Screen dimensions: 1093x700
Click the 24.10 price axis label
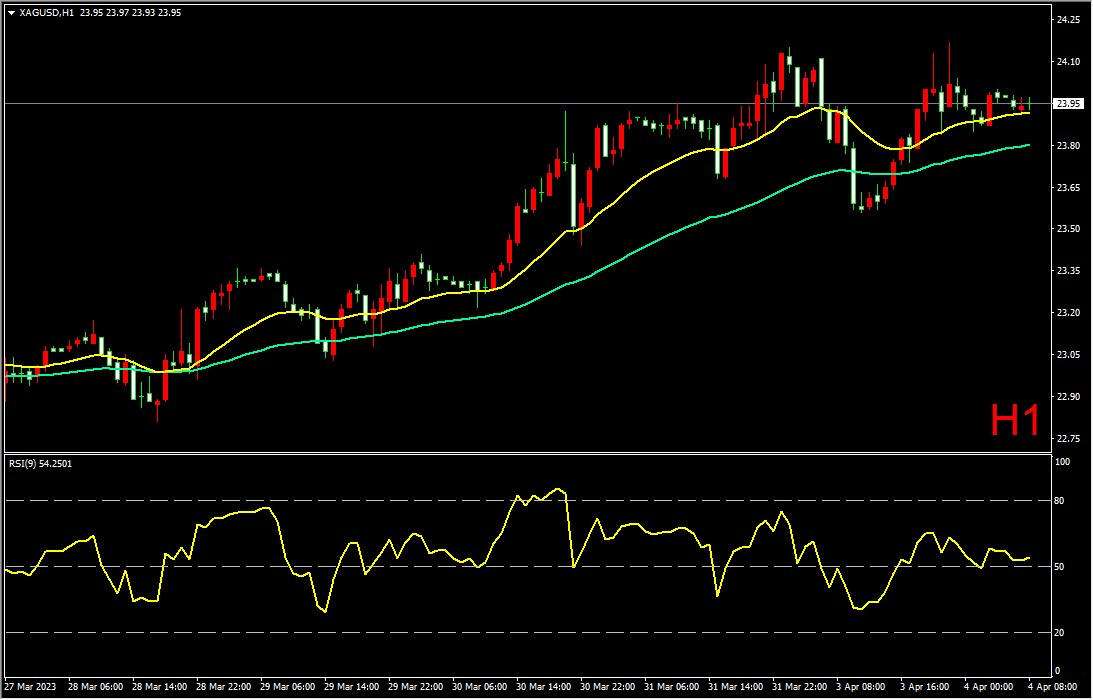(1068, 61)
